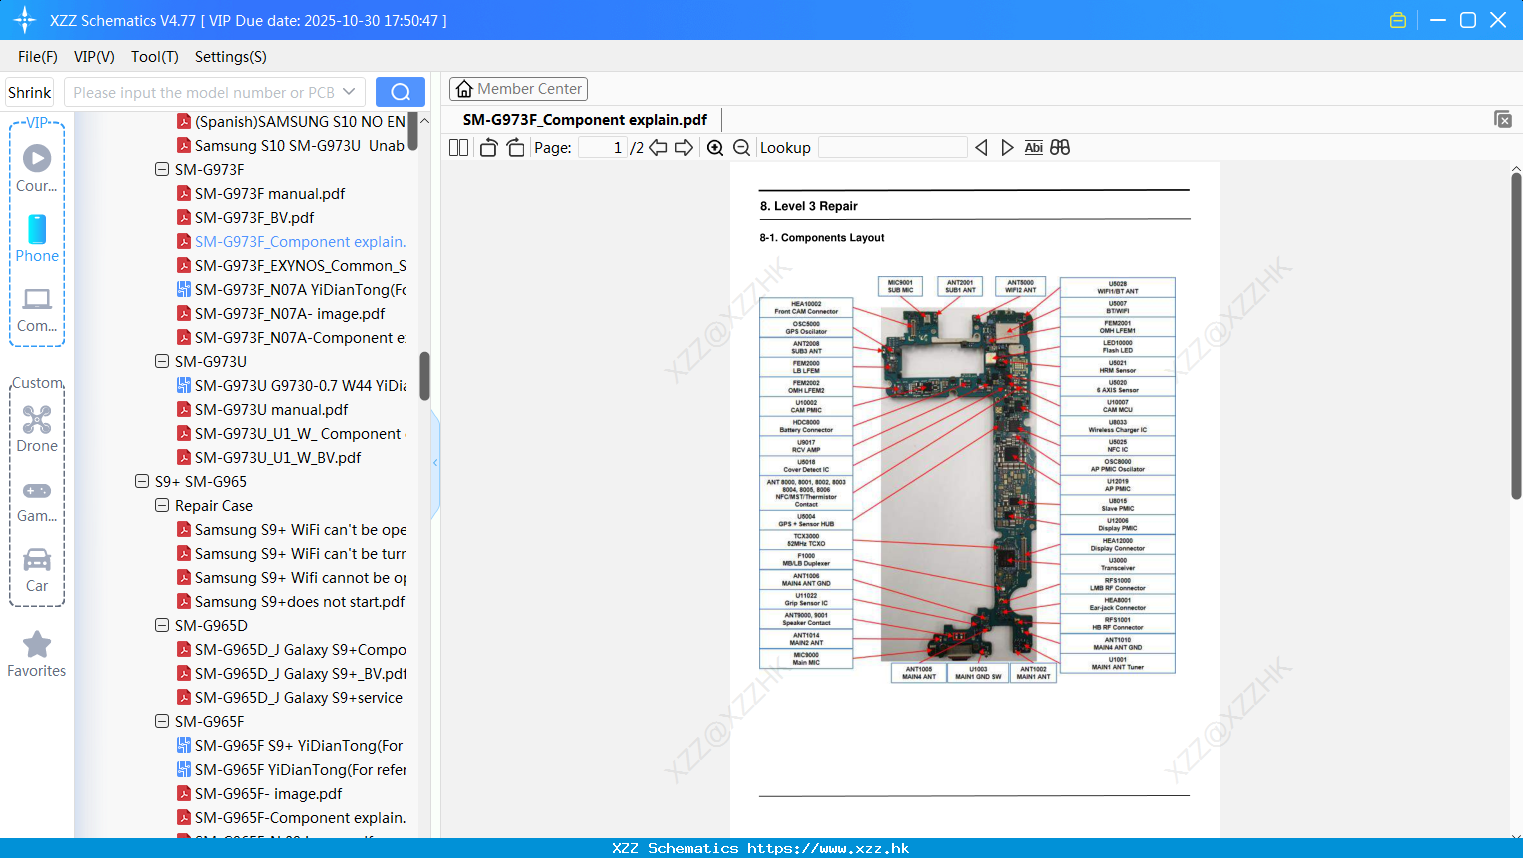Collapse S9+ SM-G965 node
This screenshot has height=858, width=1523.
point(142,482)
